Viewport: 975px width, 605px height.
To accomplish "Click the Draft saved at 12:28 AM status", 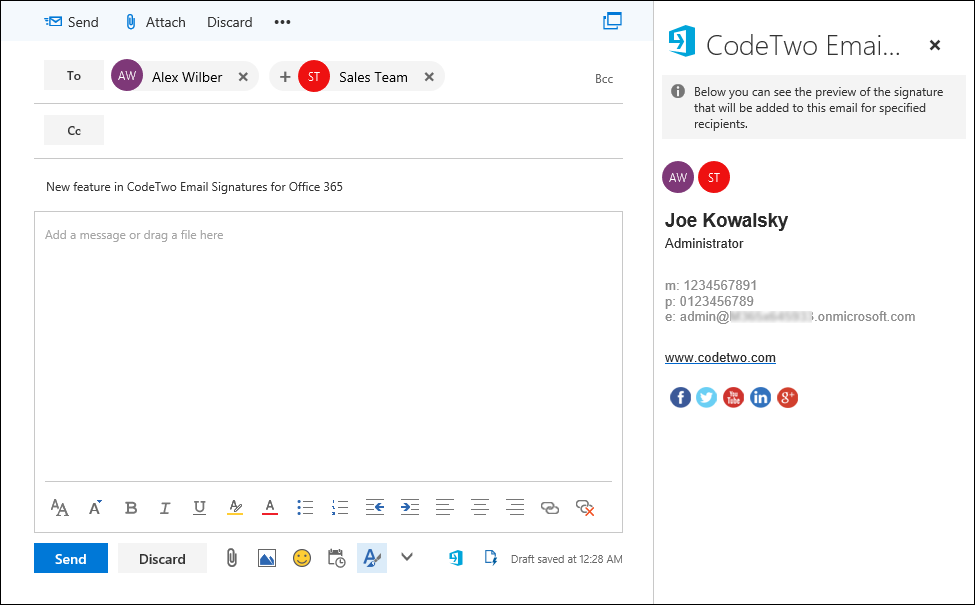I will click(566, 559).
